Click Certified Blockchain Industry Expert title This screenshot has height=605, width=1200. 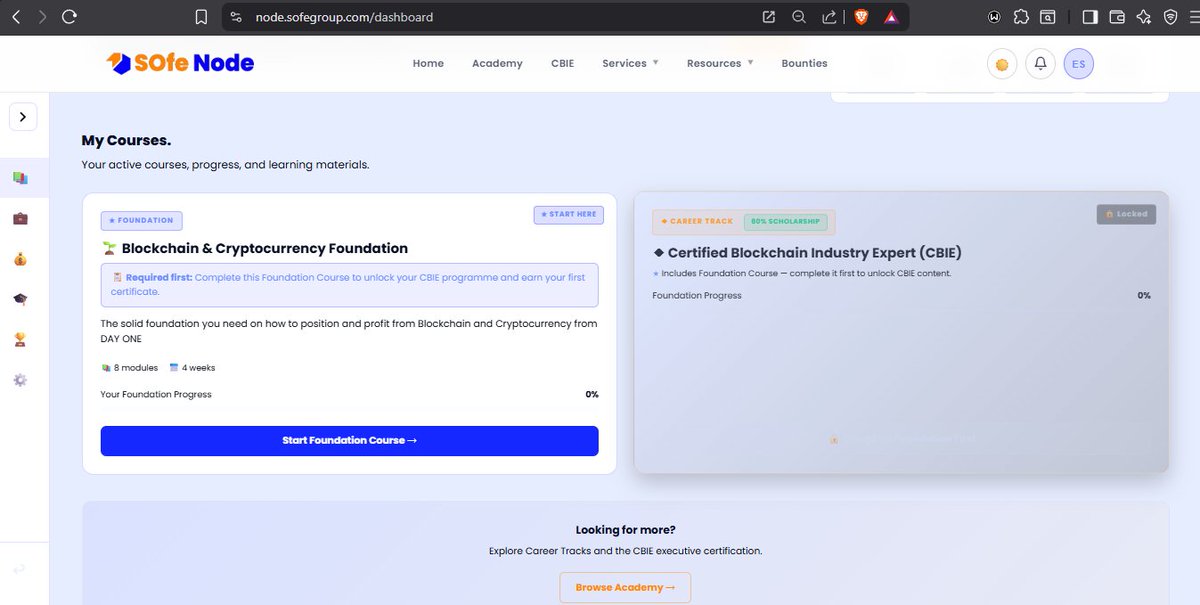click(807, 253)
